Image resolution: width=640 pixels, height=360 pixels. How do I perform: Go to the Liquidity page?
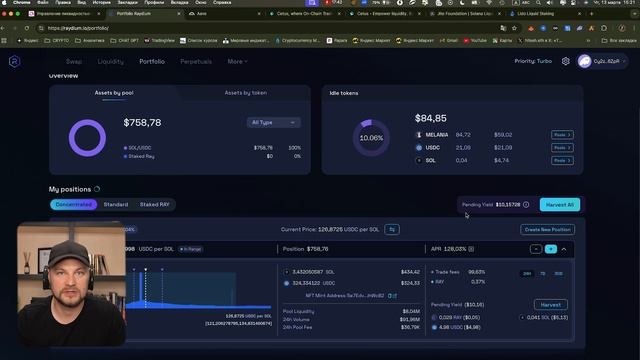[x=111, y=62]
